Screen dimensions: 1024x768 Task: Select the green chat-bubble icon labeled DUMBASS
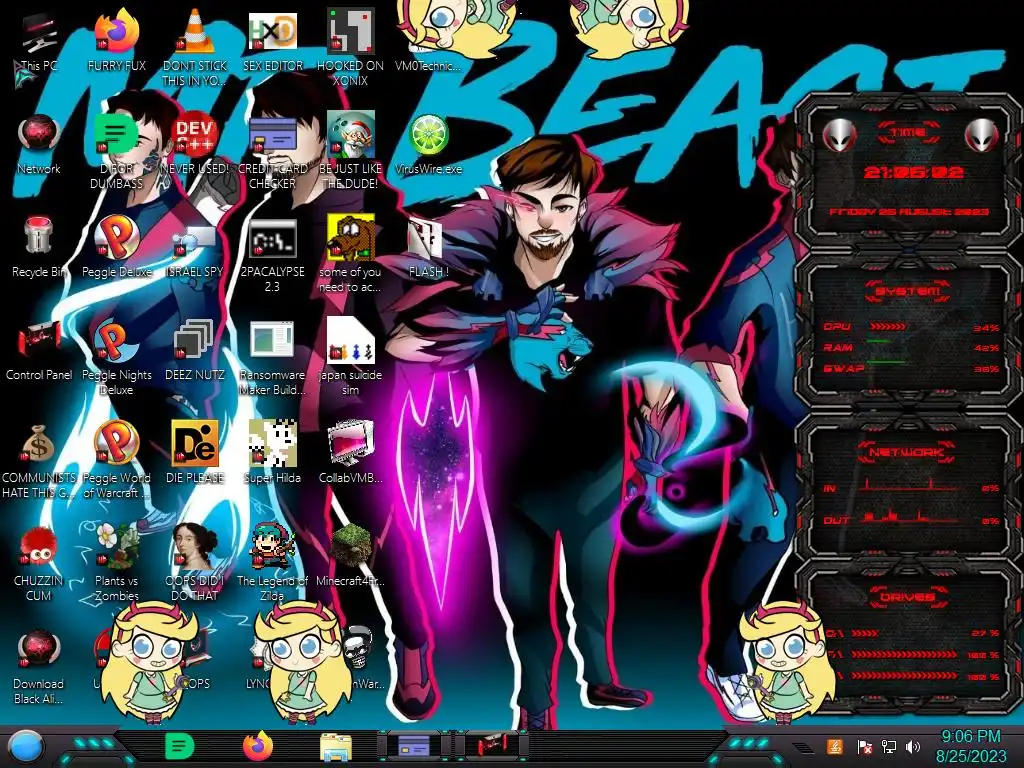click(x=117, y=150)
